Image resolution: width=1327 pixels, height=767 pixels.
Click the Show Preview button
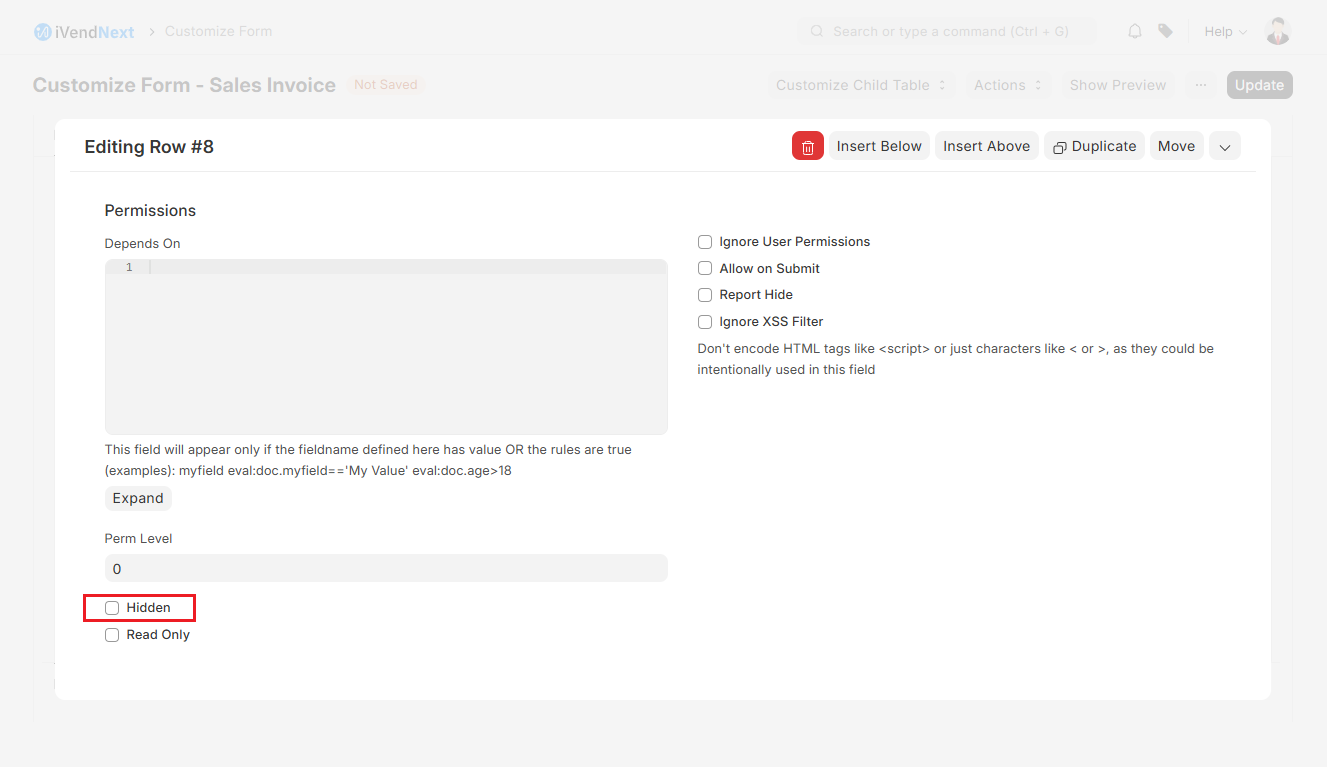pos(1118,85)
